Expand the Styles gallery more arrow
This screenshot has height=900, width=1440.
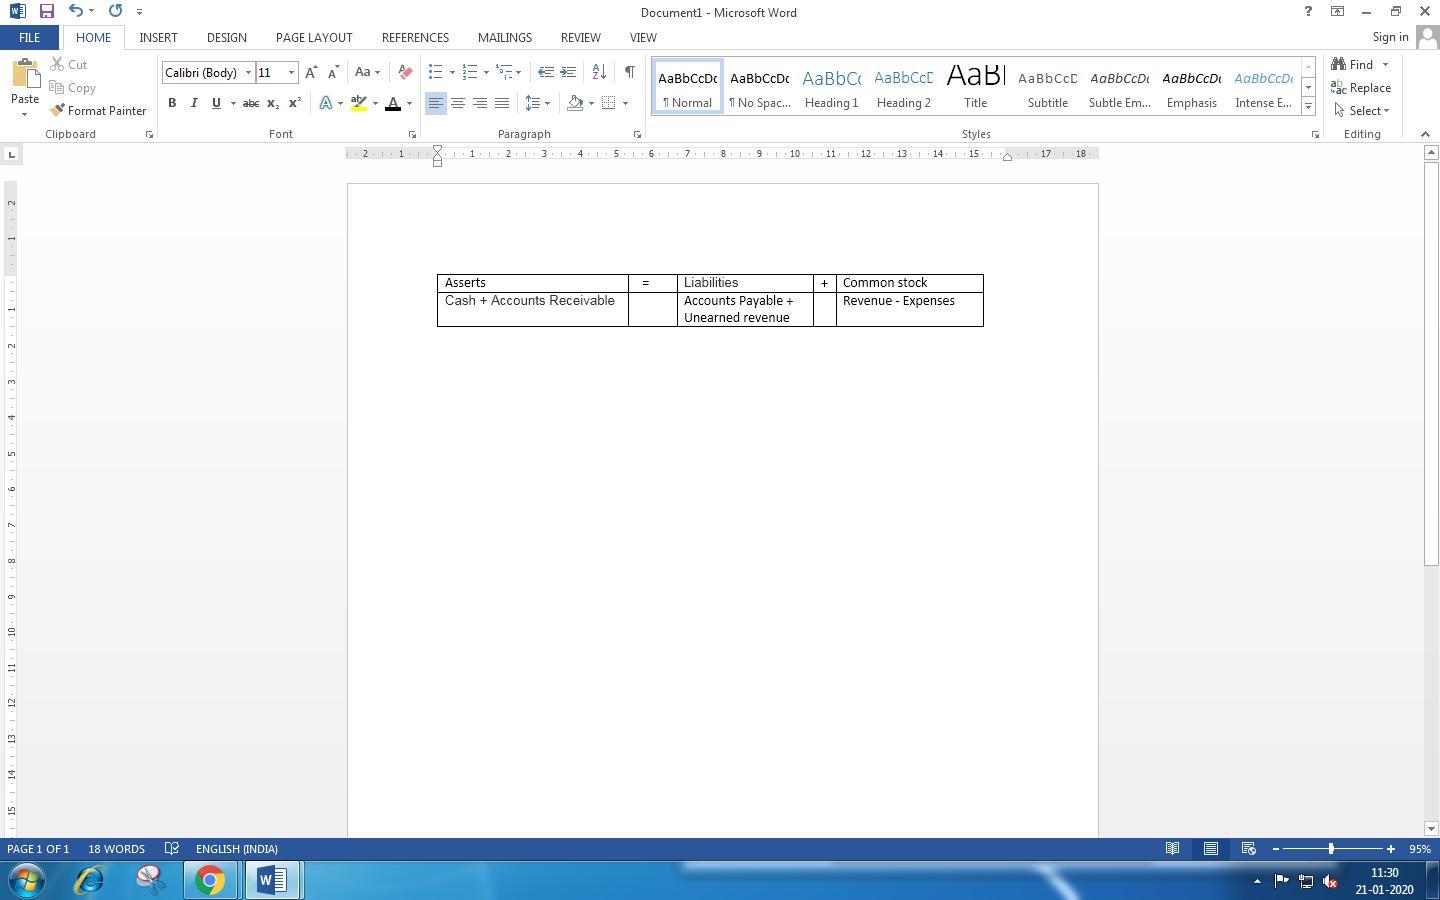click(x=1308, y=106)
